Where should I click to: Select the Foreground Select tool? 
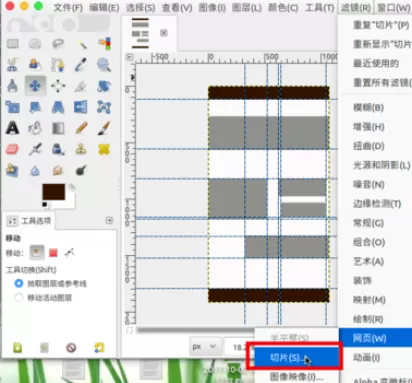point(35,65)
